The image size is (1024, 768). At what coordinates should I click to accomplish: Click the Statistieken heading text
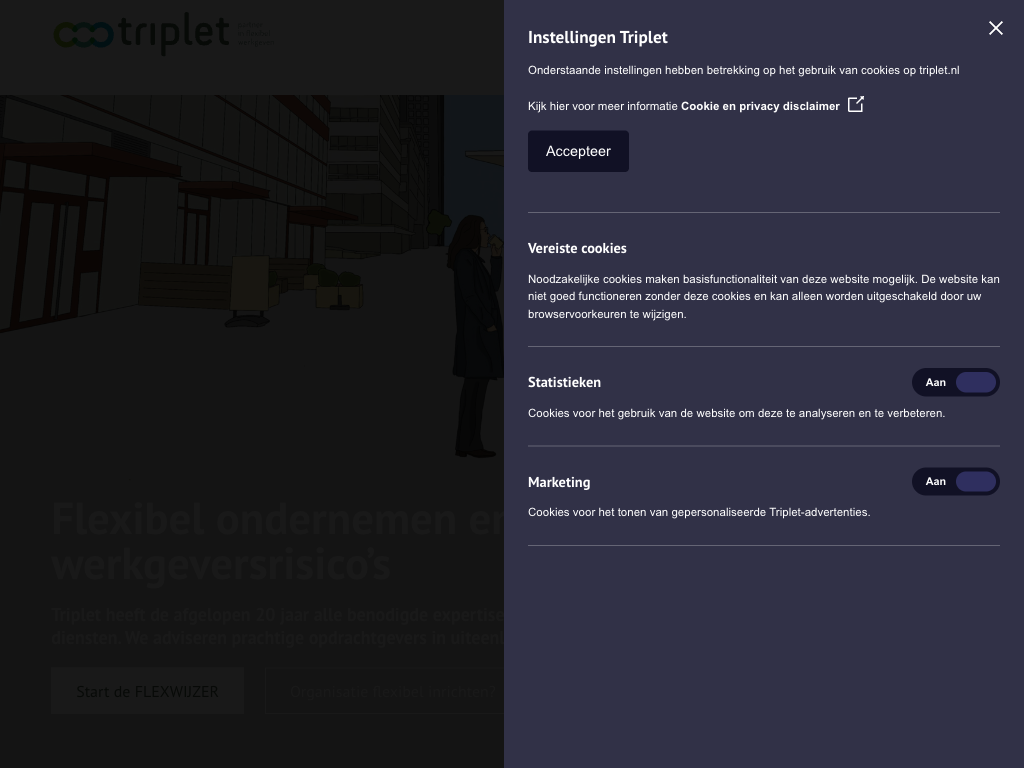pos(564,382)
